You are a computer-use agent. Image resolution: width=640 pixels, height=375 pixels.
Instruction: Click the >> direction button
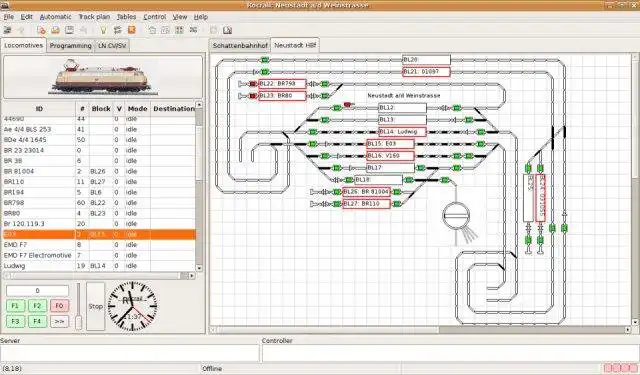[59, 322]
